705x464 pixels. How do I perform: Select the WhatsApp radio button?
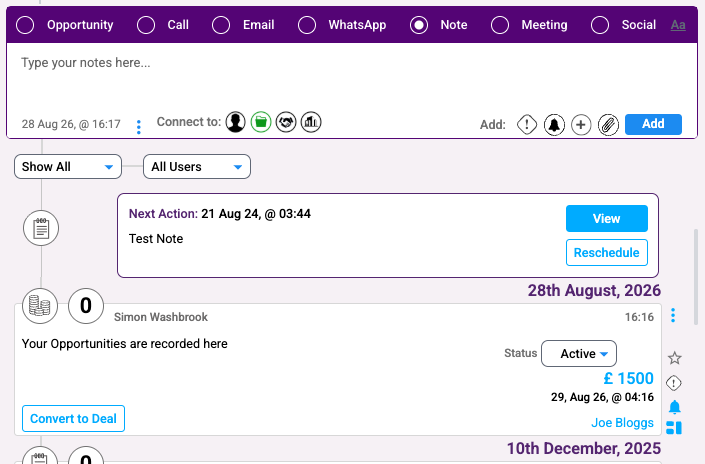coord(307,25)
